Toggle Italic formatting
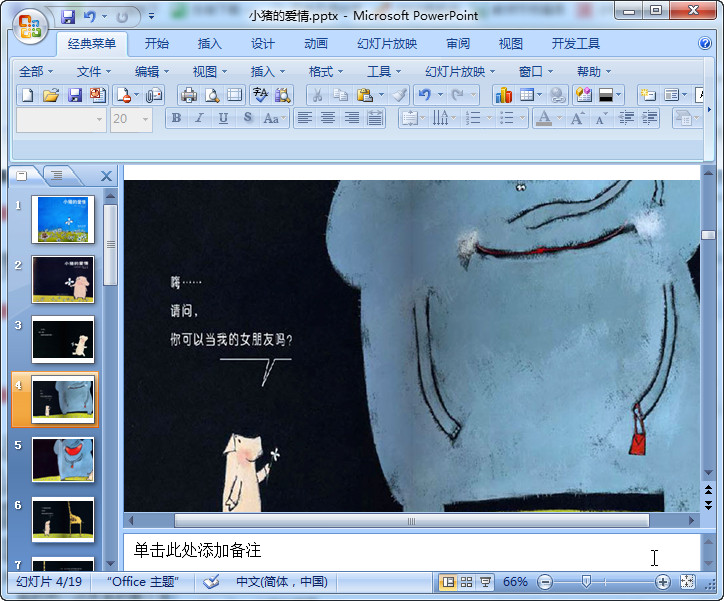The image size is (724, 601). coord(199,118)
